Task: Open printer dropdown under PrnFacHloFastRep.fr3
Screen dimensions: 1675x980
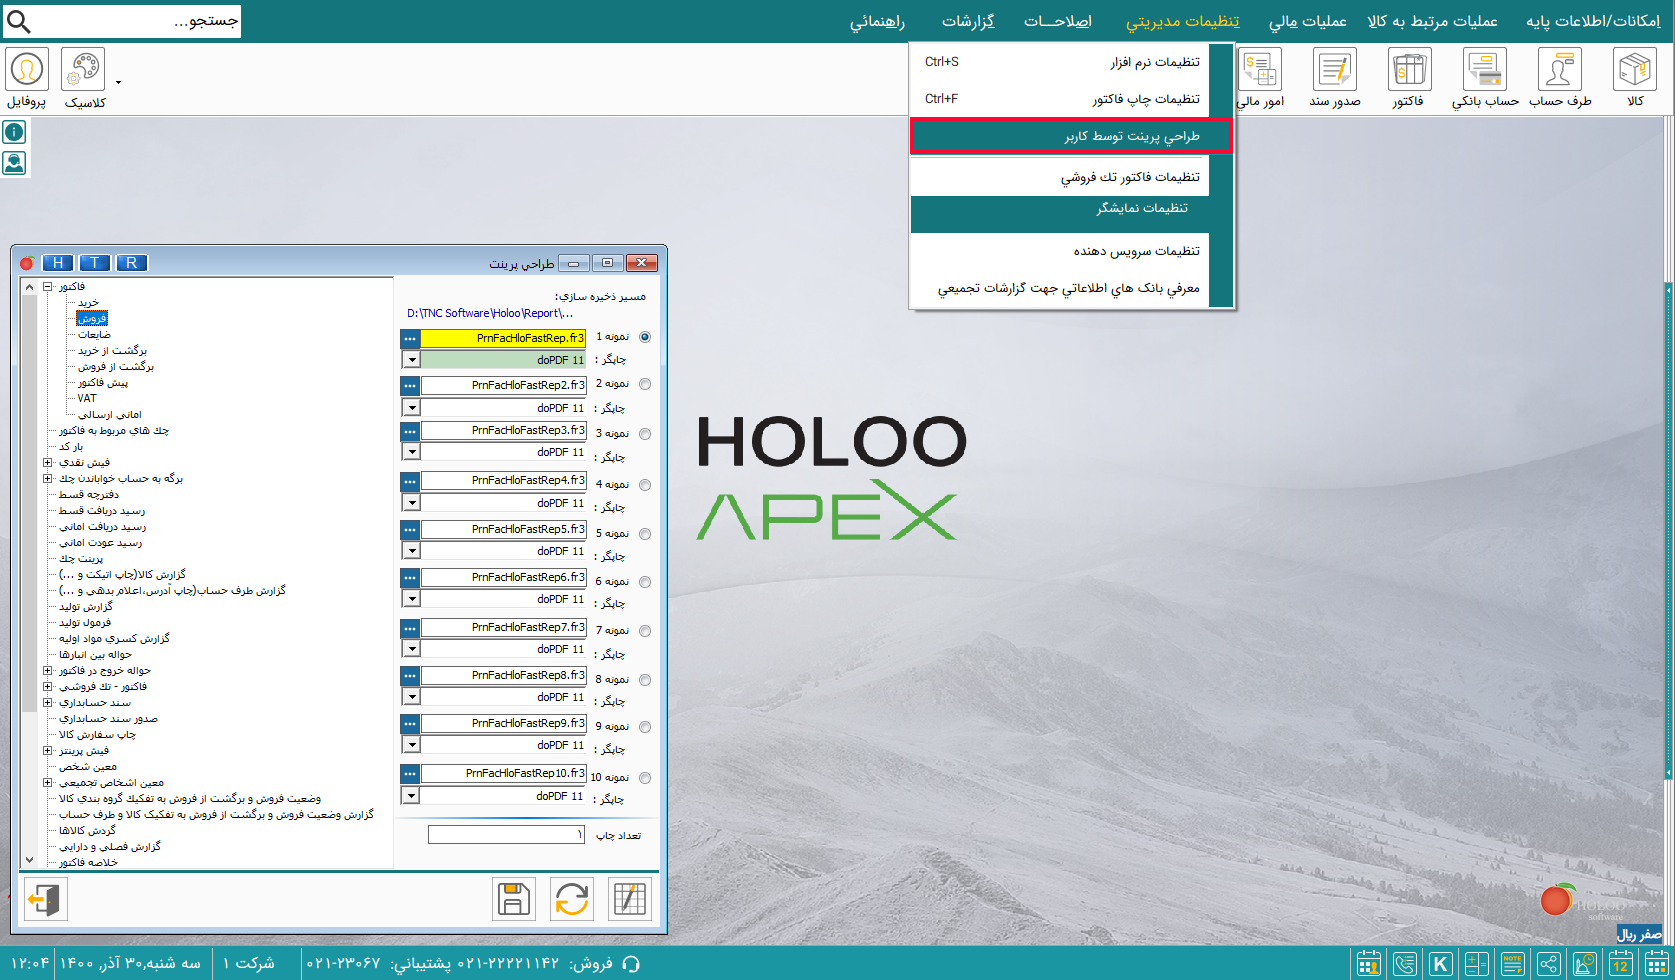Action: tap(410, 360)
